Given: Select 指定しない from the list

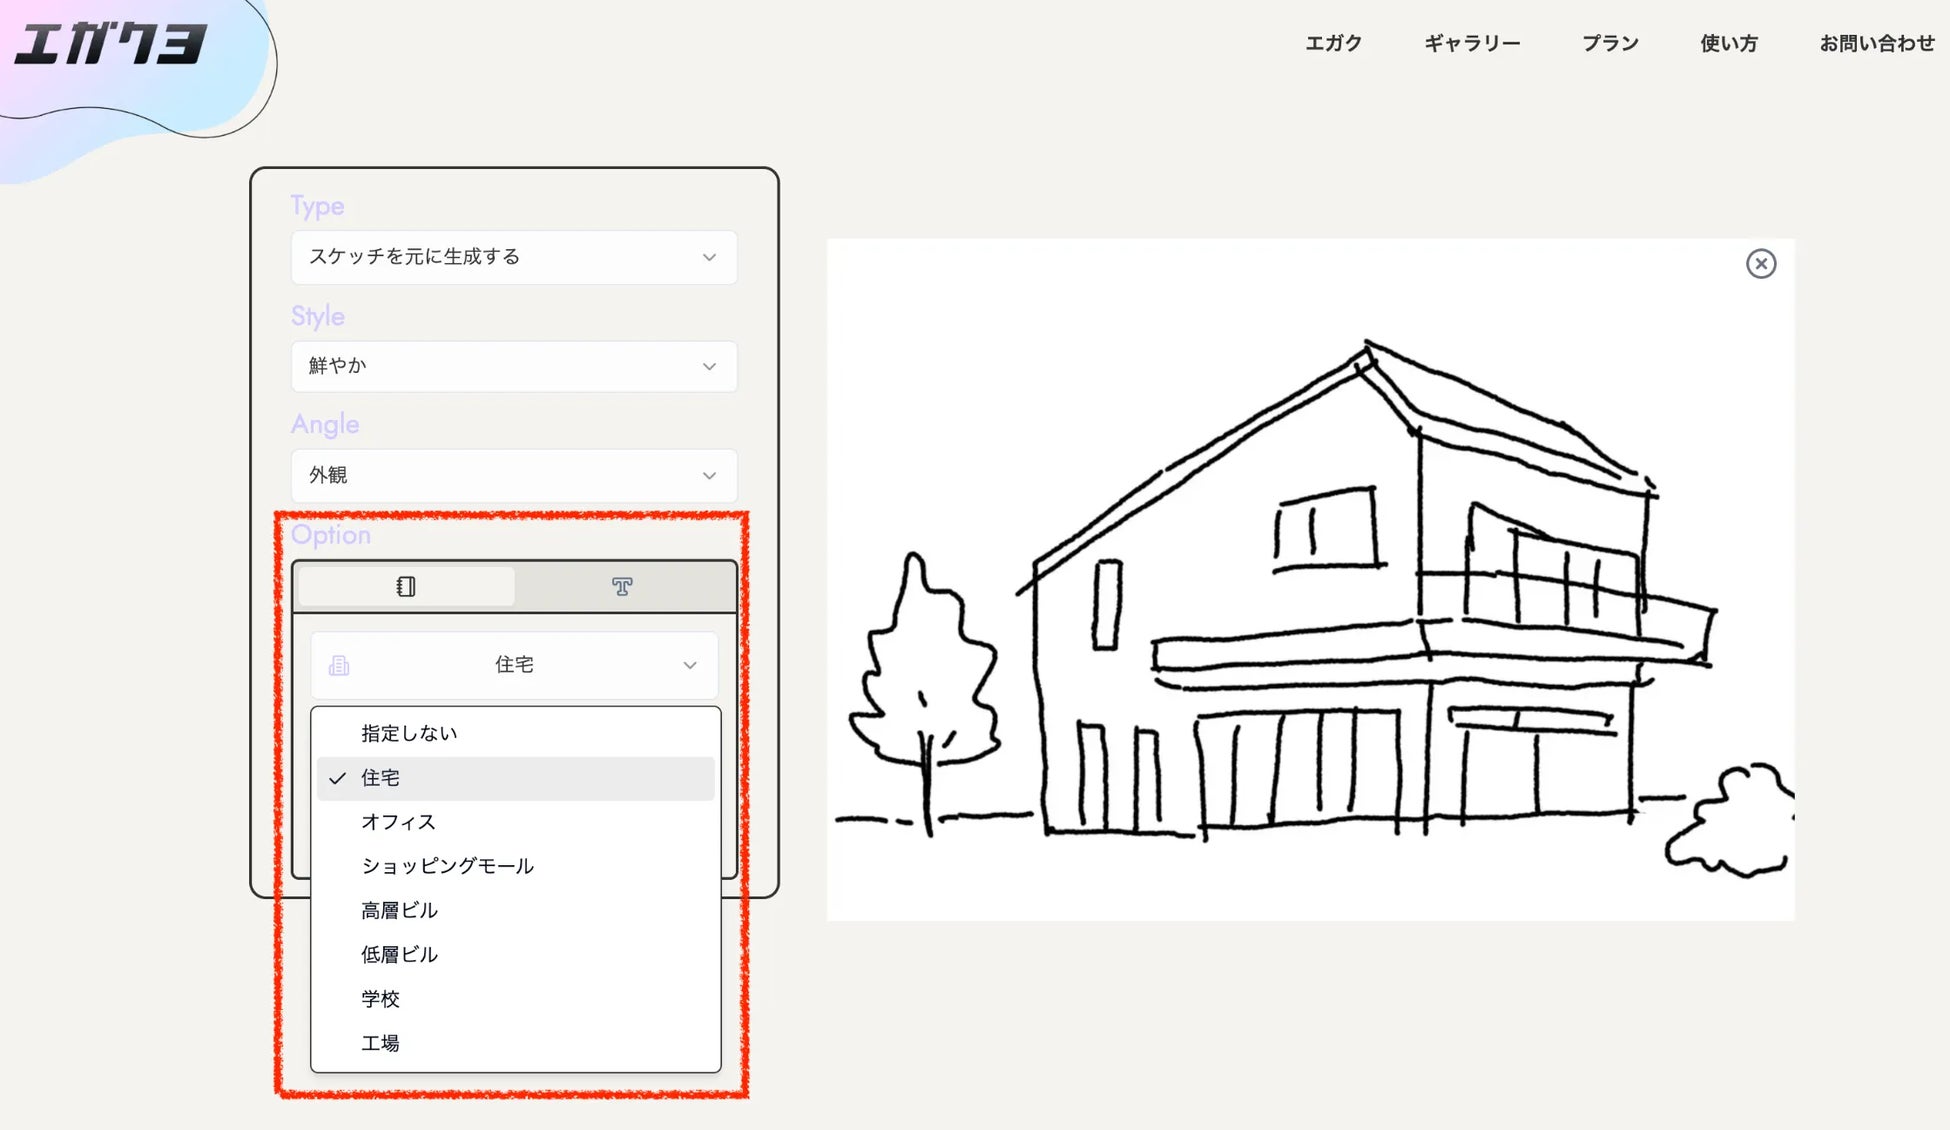Looking at the screenshot, I should [409, 733].
